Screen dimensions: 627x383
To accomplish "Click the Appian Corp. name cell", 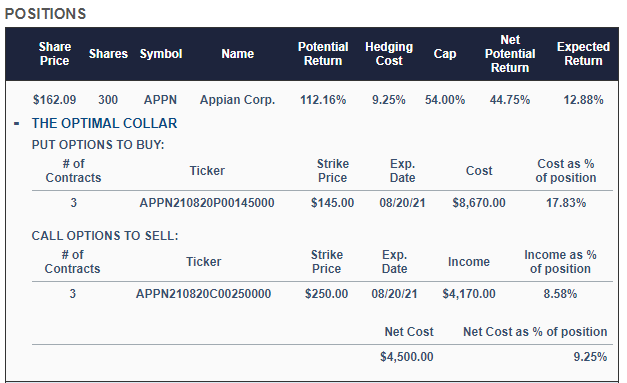I will coord(238,100).
